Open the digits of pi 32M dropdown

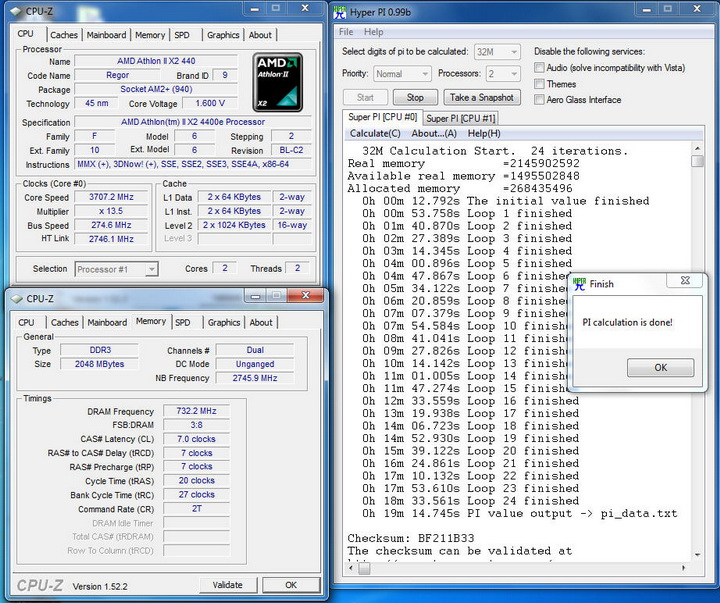point(497,52)
